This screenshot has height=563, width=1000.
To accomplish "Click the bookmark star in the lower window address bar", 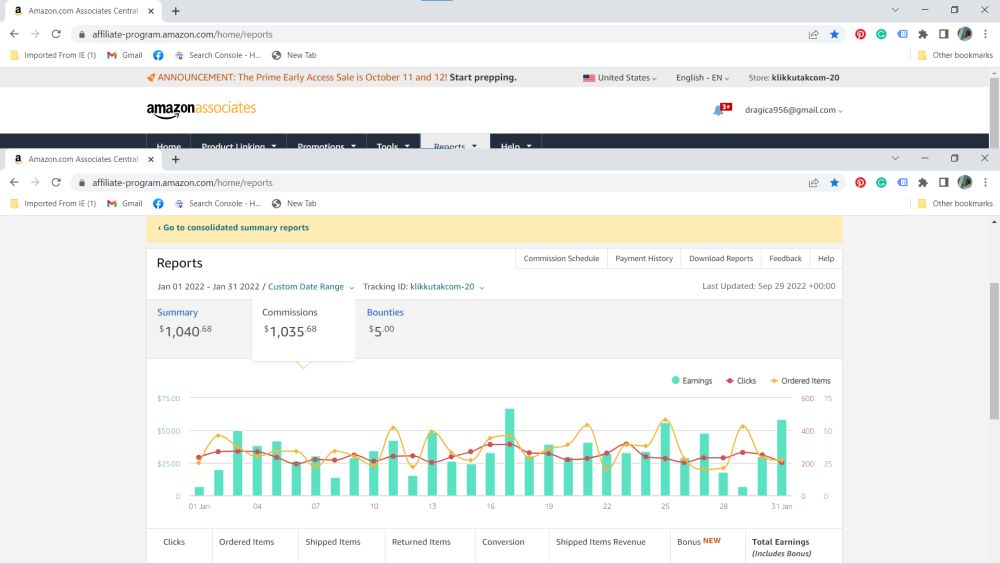I will tap(834, 183).
